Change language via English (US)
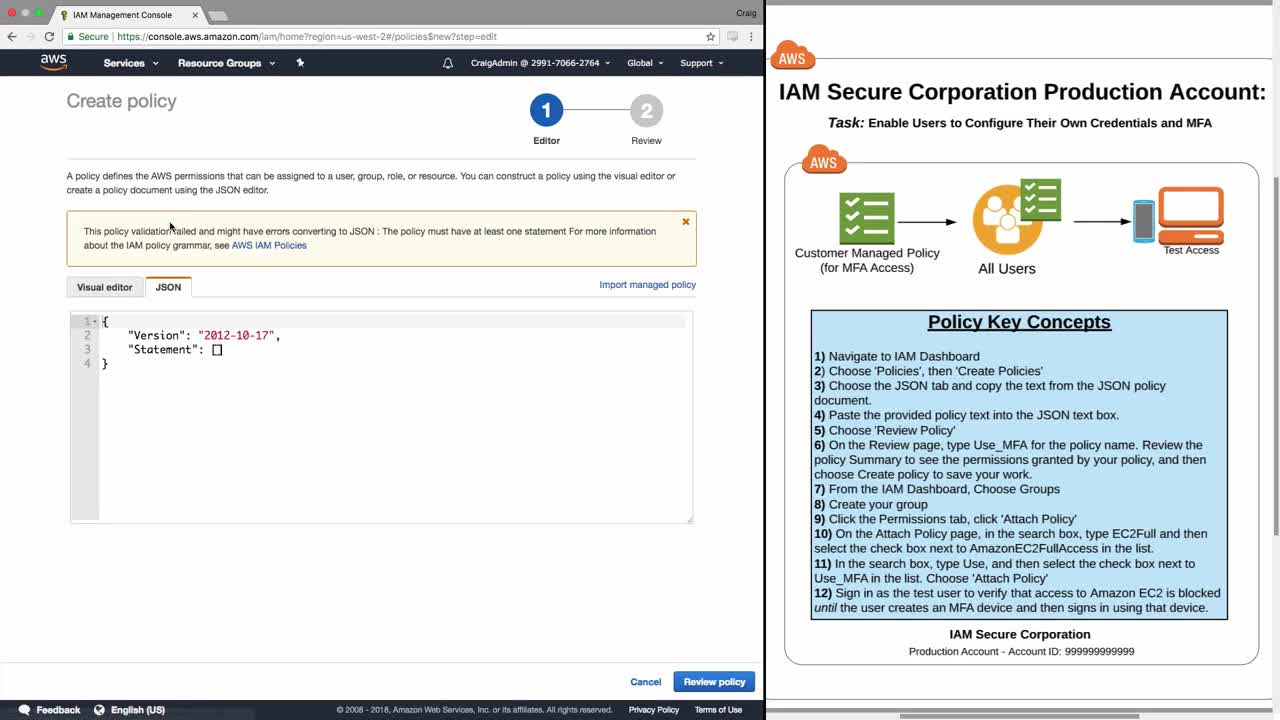Image resolution: width=1280 pixels, height=720 pixels. 137,710
